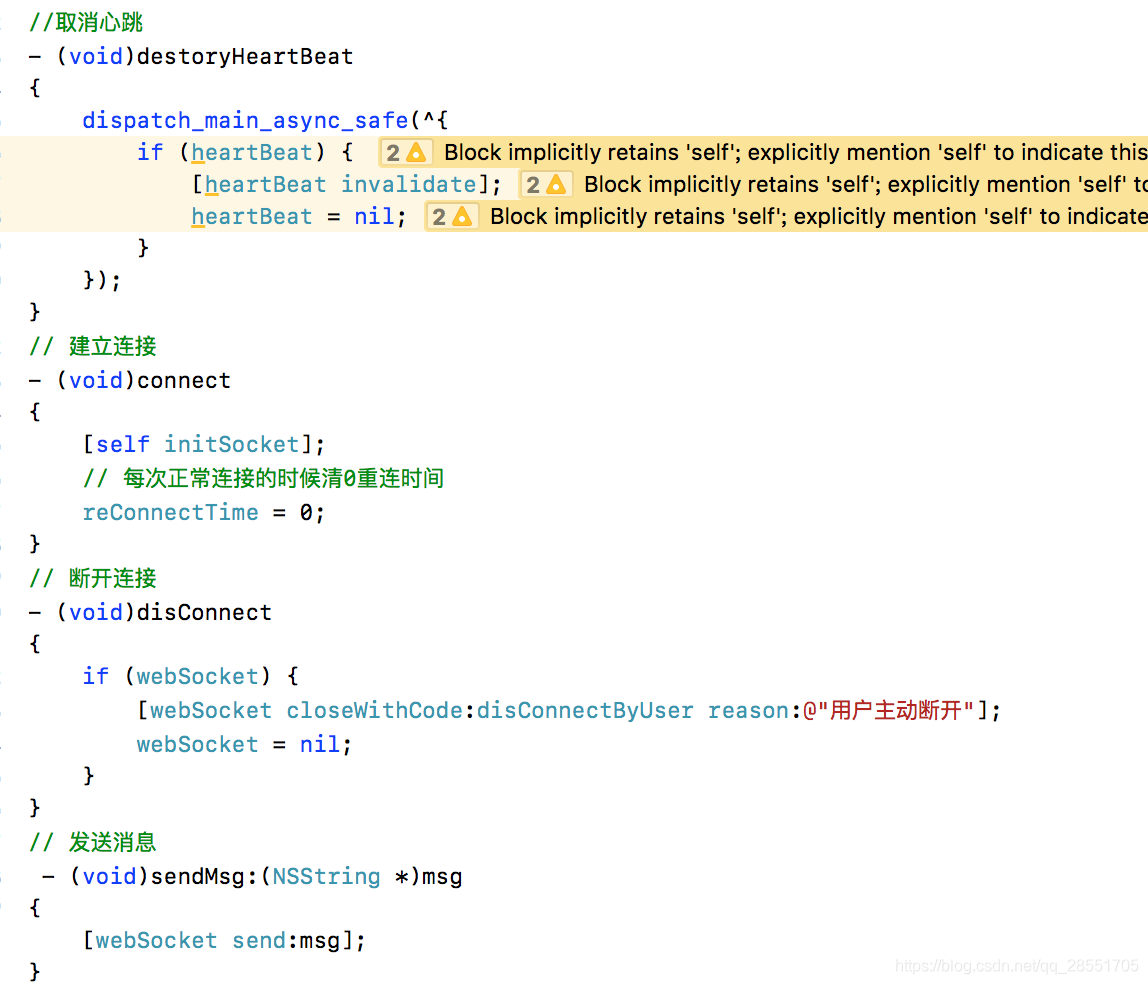Click the connect method name

tap(184, 381)
